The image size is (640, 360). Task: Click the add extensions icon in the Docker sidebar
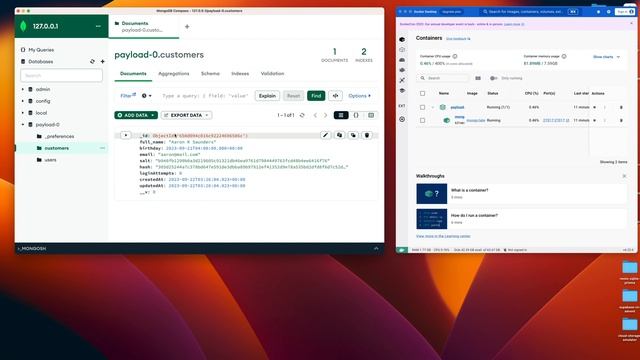pos(402,119)
